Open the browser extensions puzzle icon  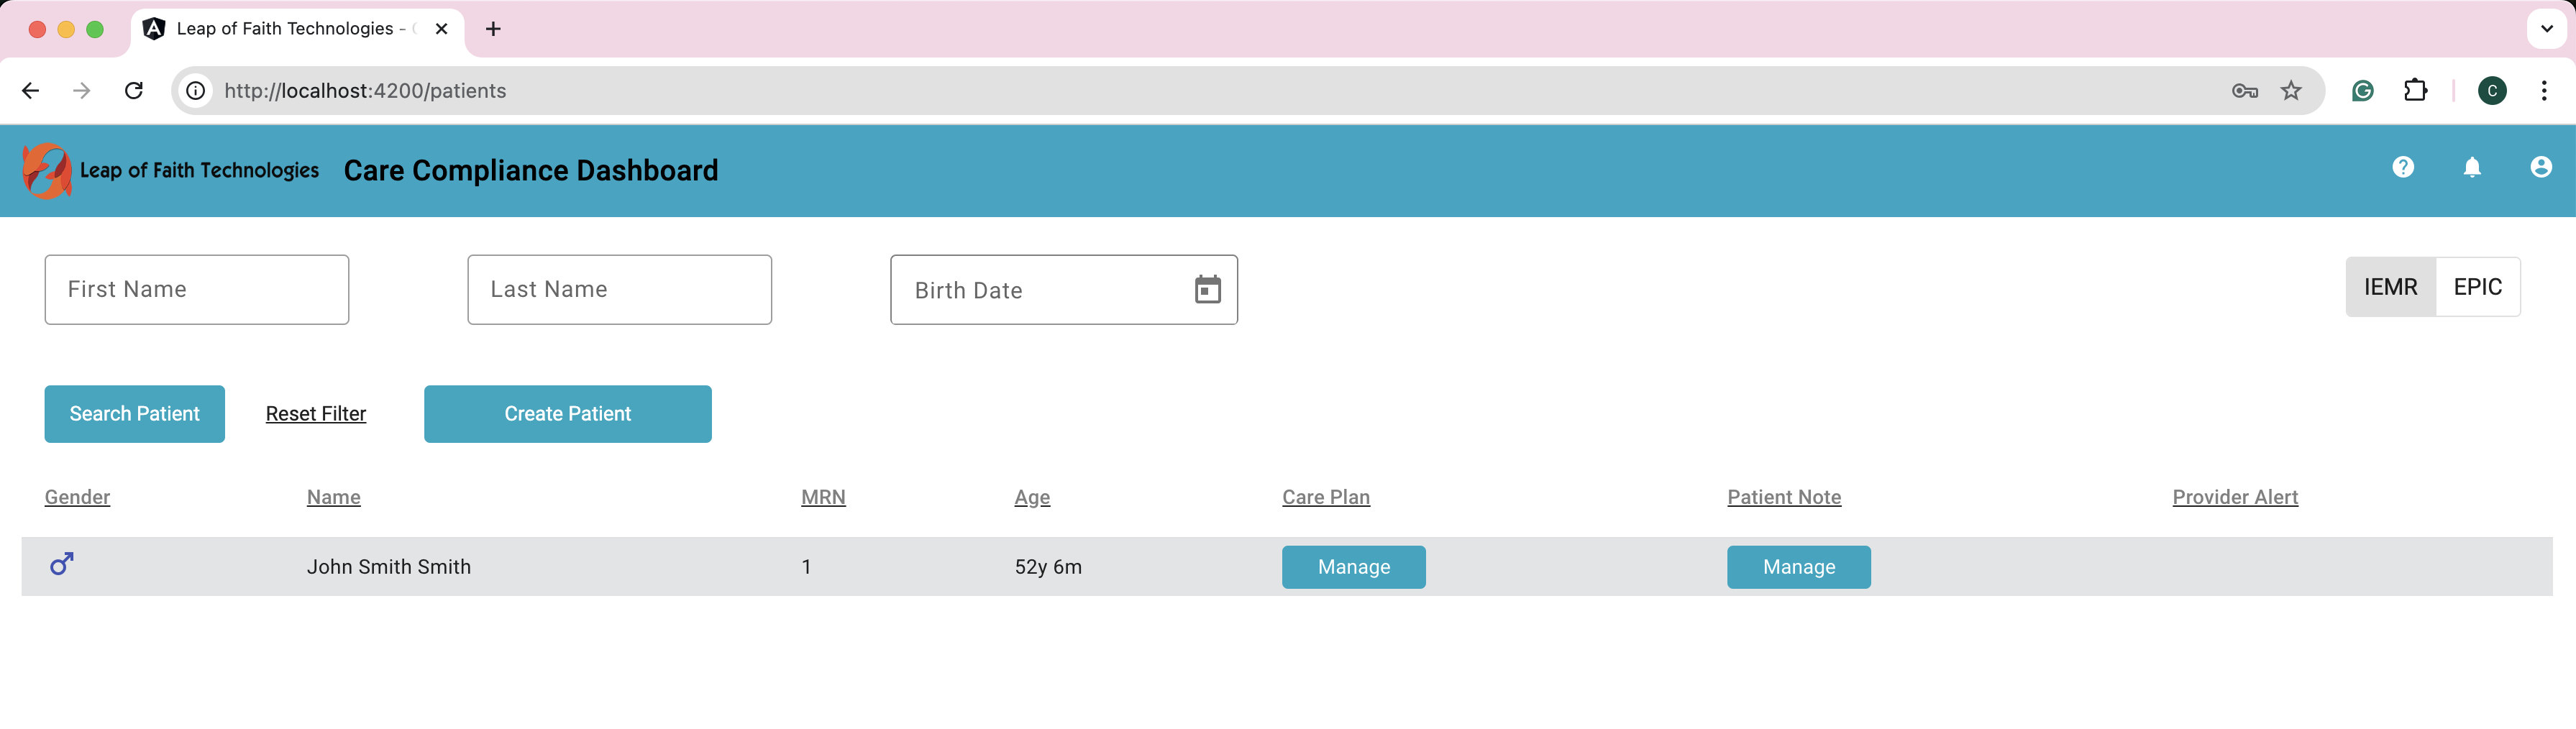pyautogui.click(x=2415, y=91)
